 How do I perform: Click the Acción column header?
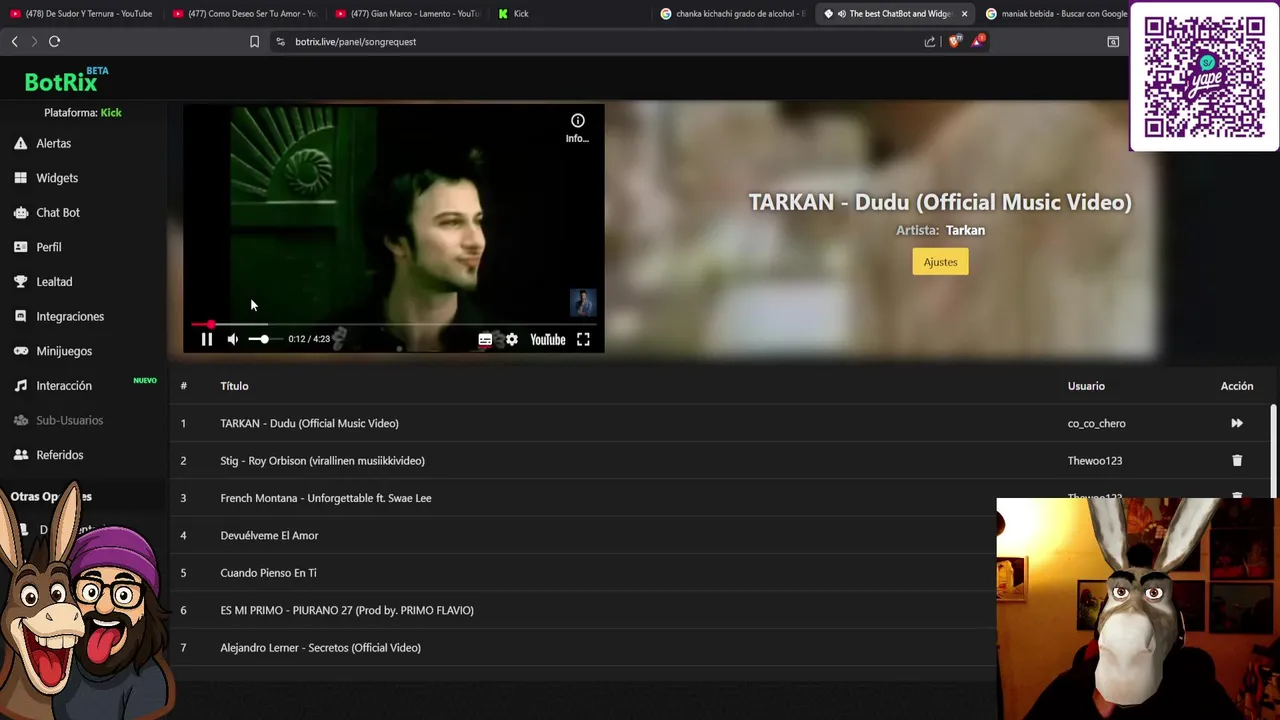(x=1237, y=386)
